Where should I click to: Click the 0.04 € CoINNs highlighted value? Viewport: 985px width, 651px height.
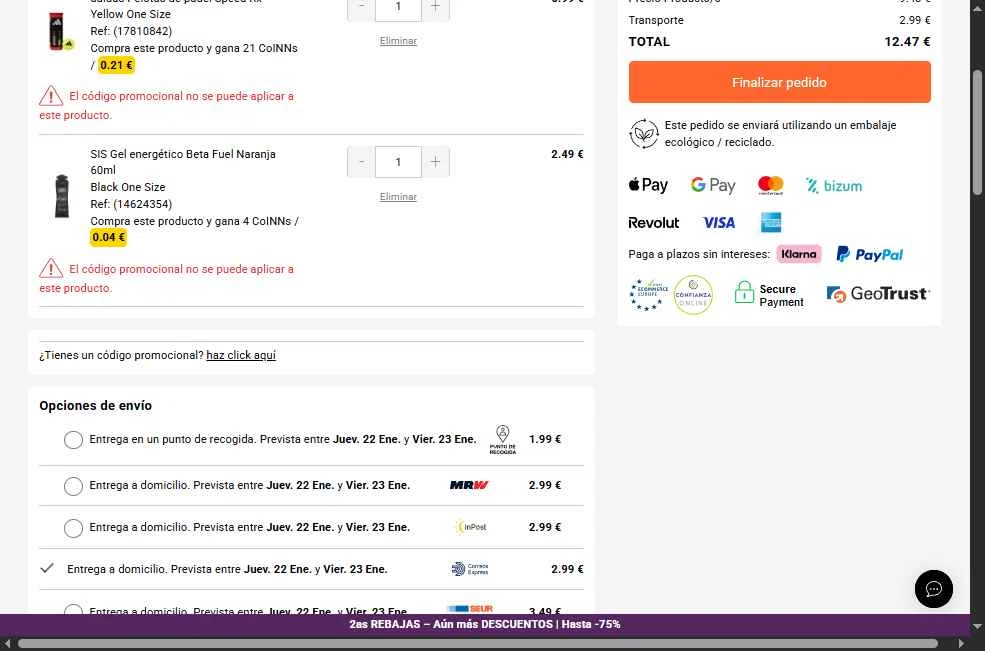(x=109, y=238)
